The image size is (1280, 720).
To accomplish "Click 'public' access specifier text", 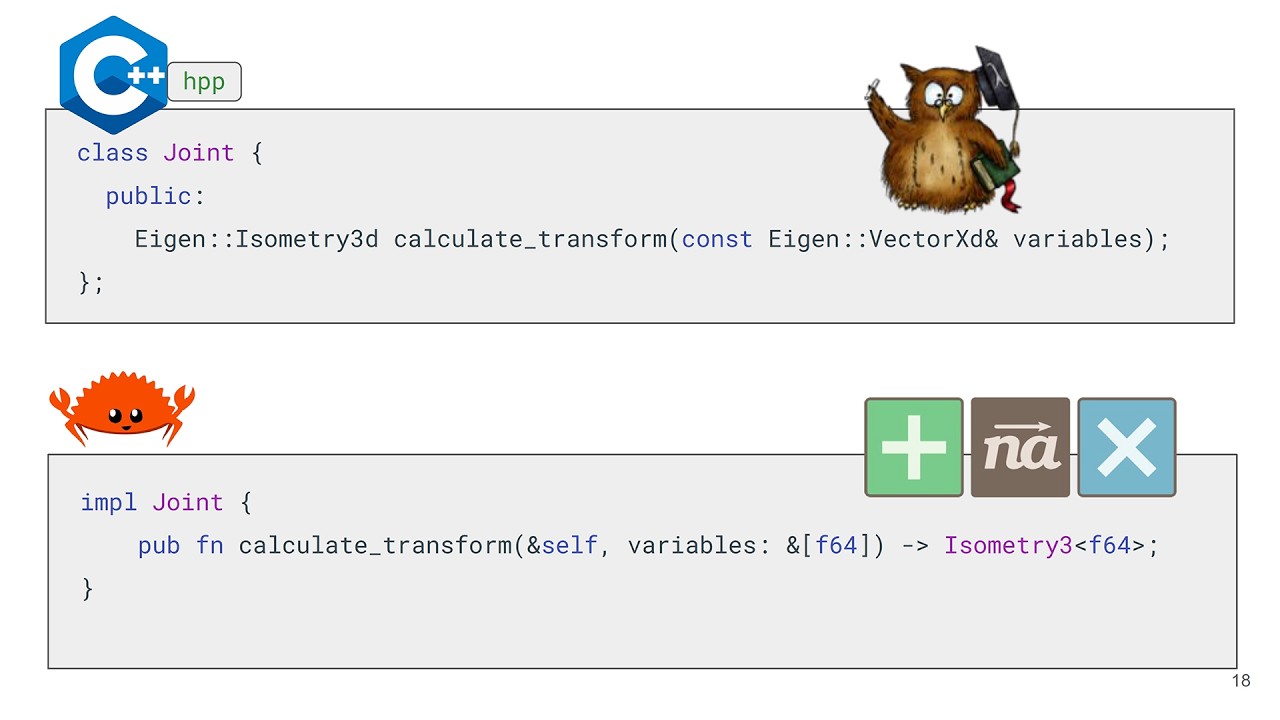I will tap(148, 196).
